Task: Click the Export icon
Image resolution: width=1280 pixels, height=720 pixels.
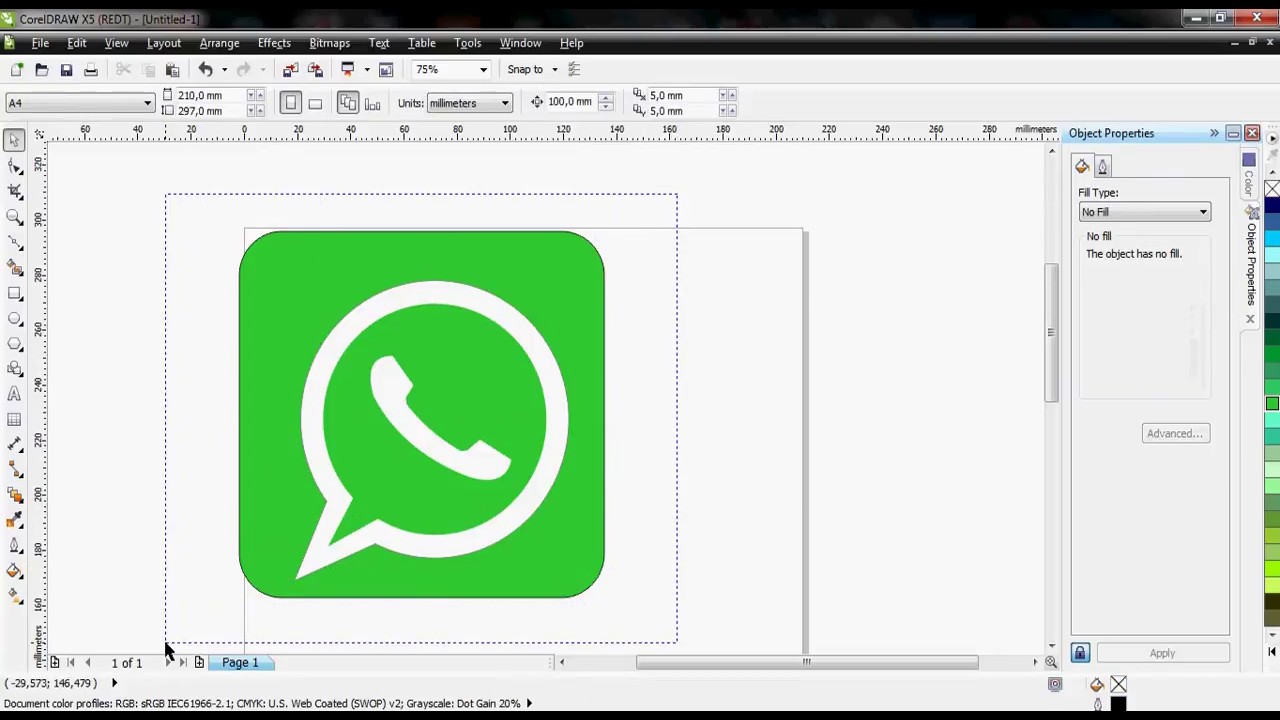Action: [315, 69]
